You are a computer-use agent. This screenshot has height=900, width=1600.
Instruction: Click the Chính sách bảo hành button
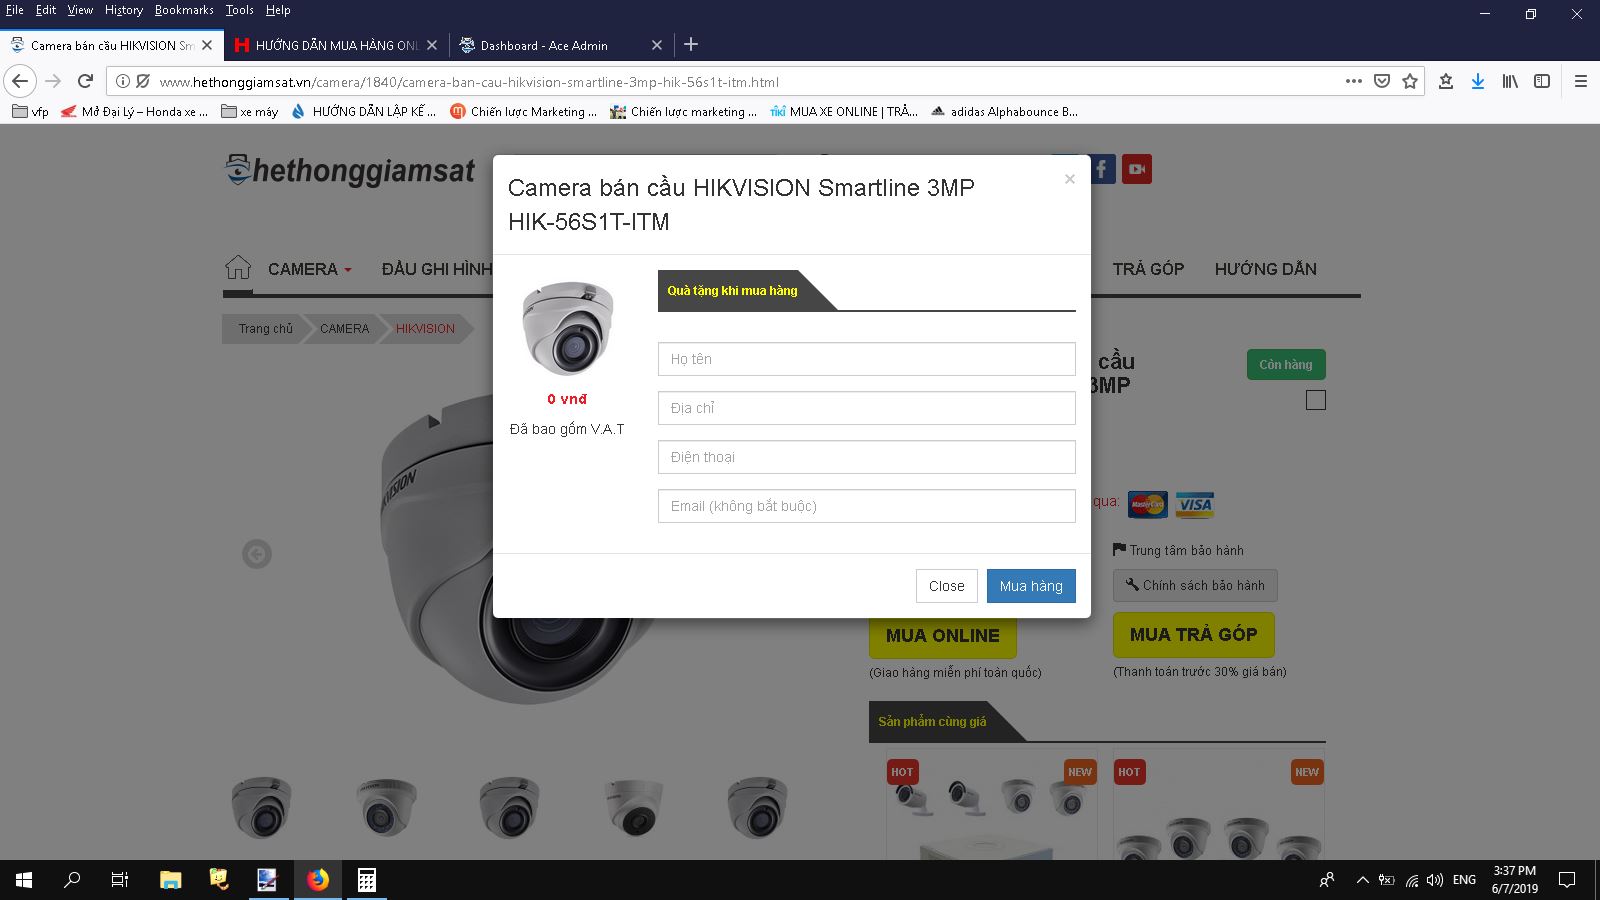tap(1195, 585)
